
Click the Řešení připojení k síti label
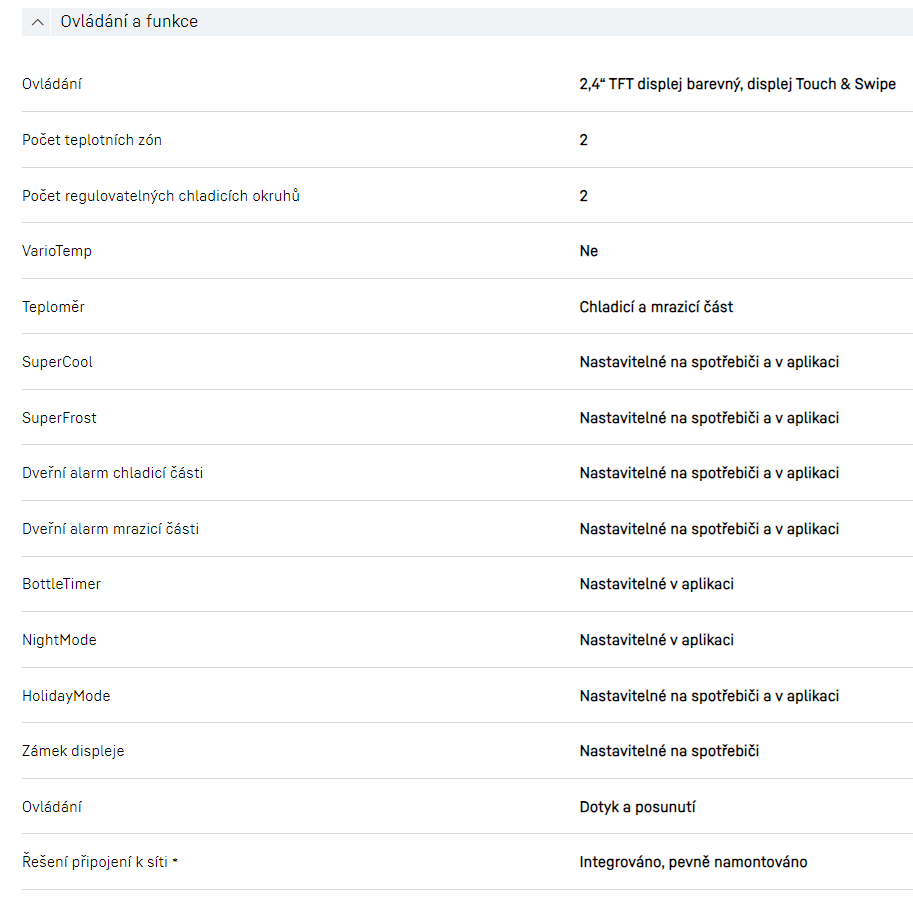pyautogui.click(x=95, y=862)
